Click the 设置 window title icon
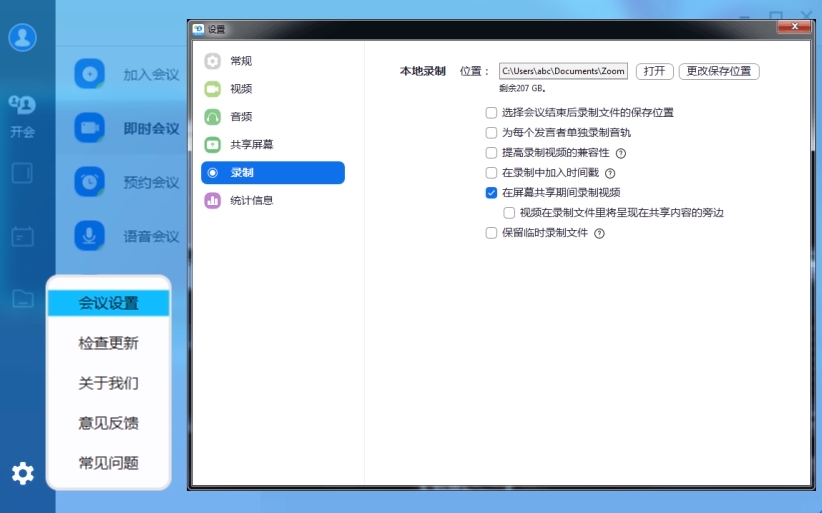The image size is (822, 513). (x=198, y=29)
